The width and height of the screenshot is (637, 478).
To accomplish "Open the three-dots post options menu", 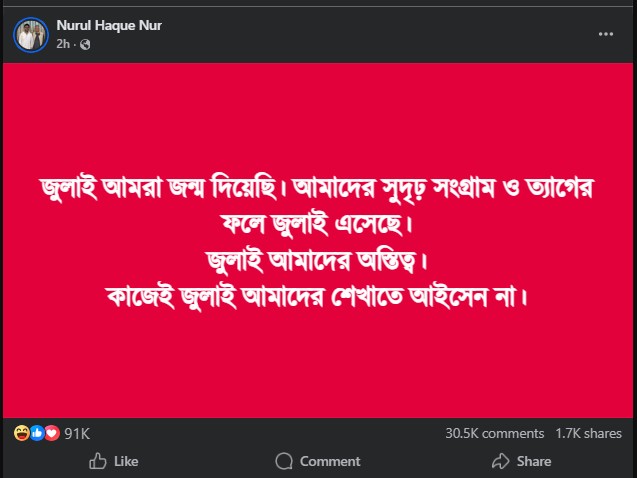I will pos(606,33).
